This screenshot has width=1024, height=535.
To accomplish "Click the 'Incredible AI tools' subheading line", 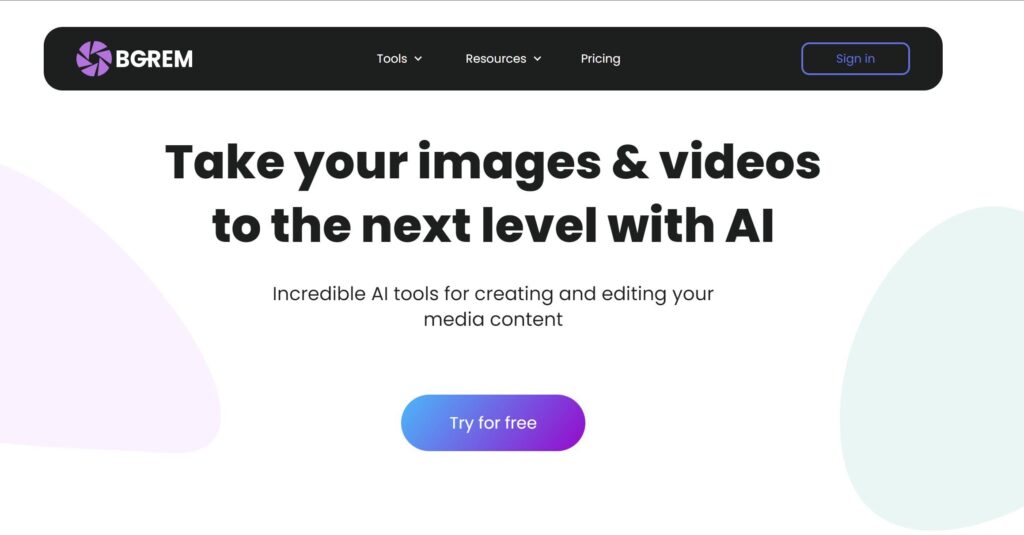I will click(x=493, y=294).
